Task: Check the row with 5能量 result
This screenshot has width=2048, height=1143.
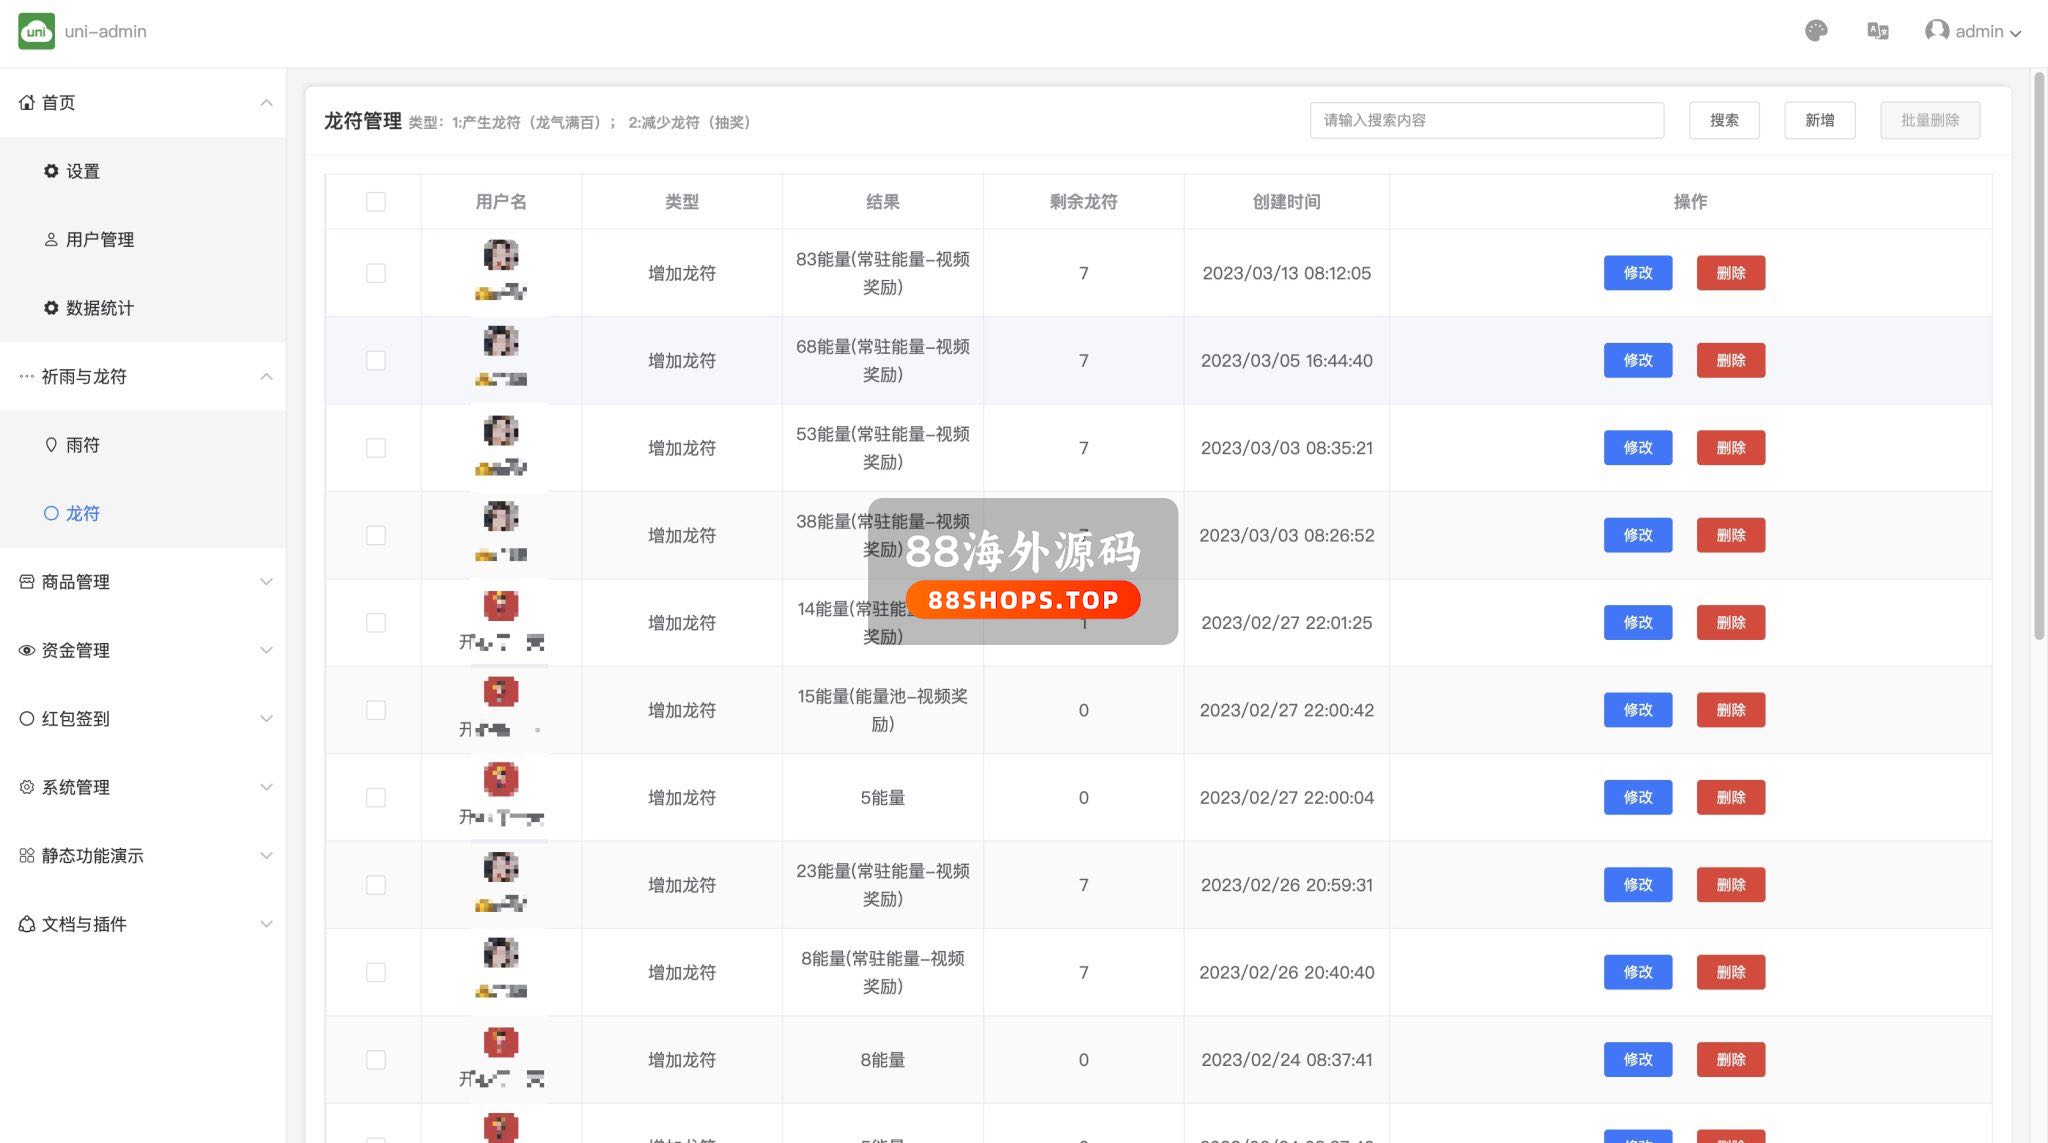Action: 376,798
